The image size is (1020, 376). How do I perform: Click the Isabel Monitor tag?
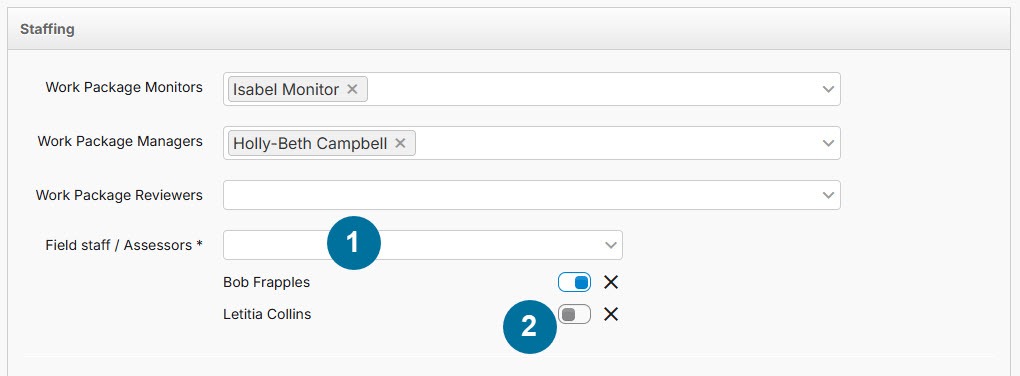click(x=286, y=89)
